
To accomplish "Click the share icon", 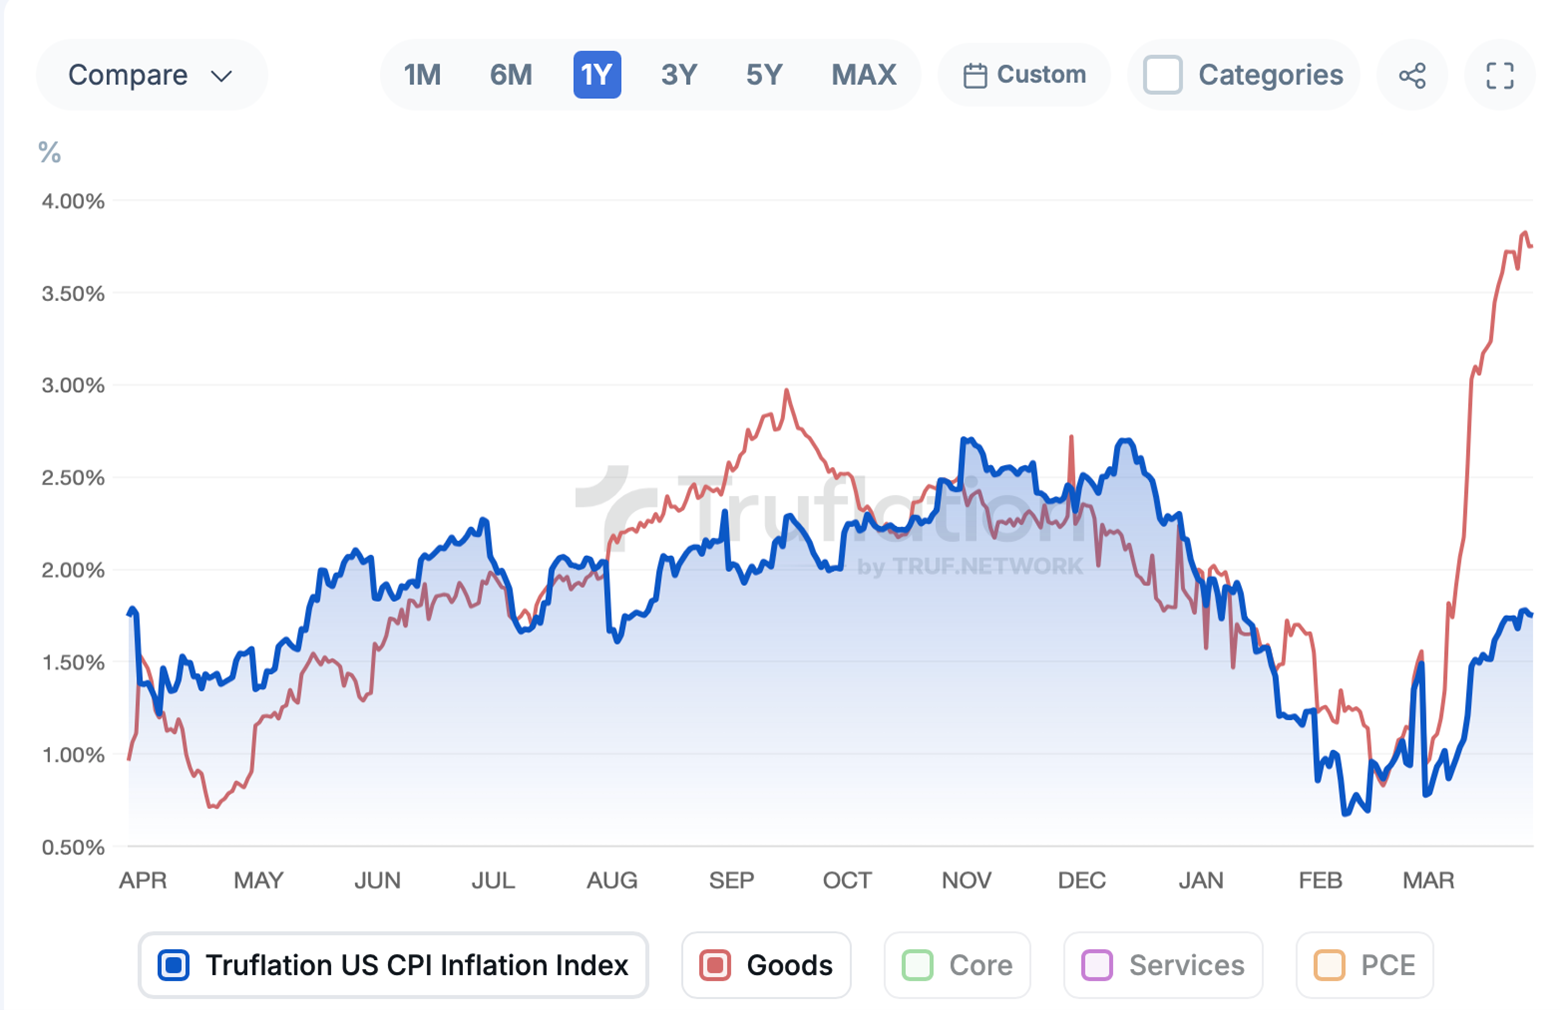I will coord(1412,75).
